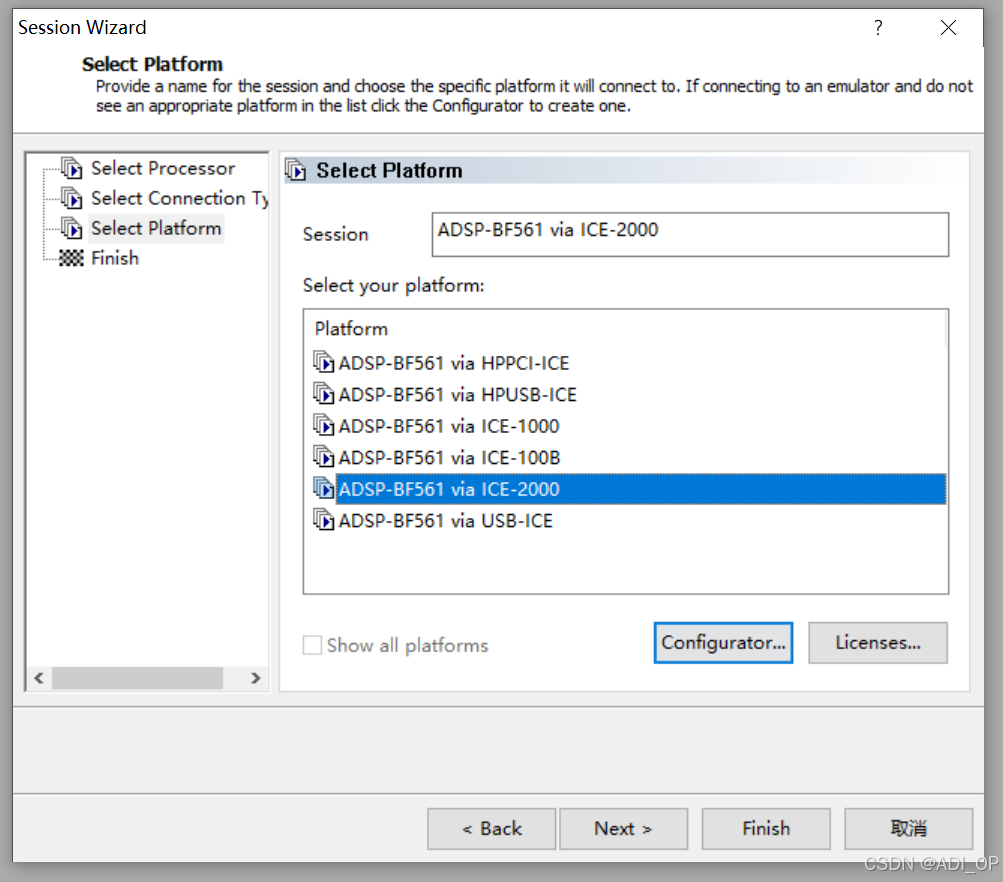Jump to the Finish step in tree

(x=115, y=258)
